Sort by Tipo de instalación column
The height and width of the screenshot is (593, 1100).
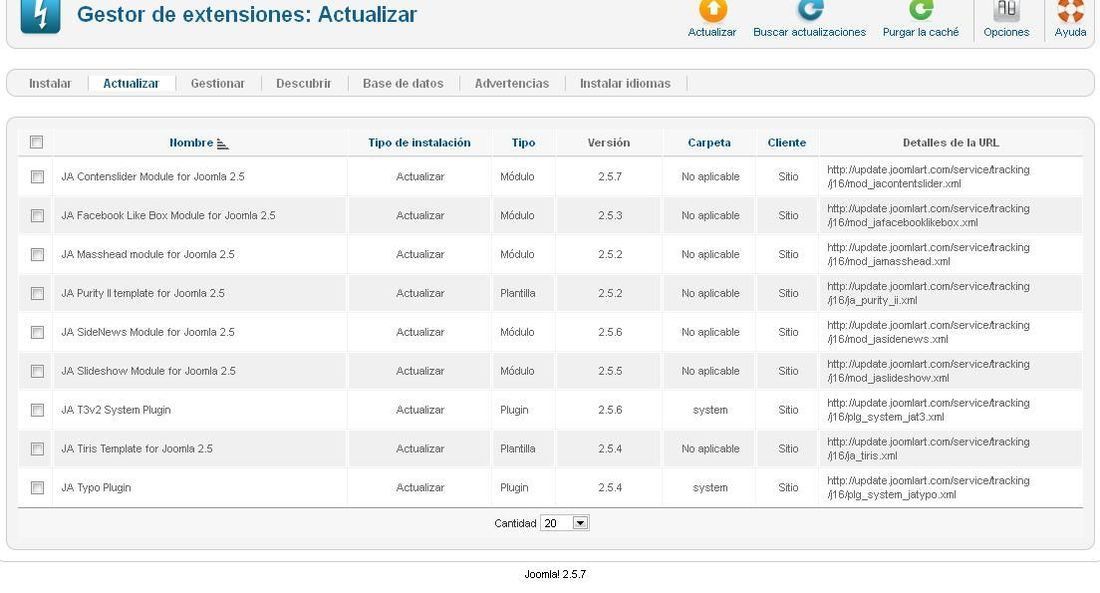420,142
